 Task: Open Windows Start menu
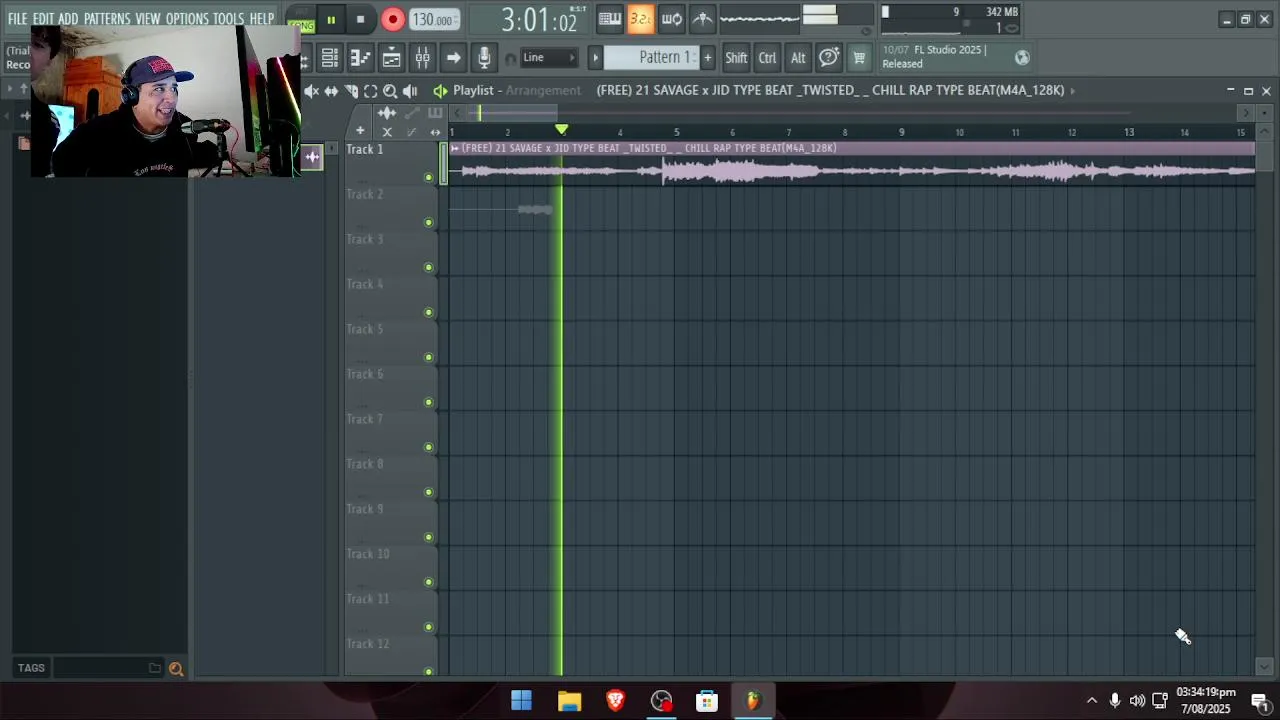521,701
